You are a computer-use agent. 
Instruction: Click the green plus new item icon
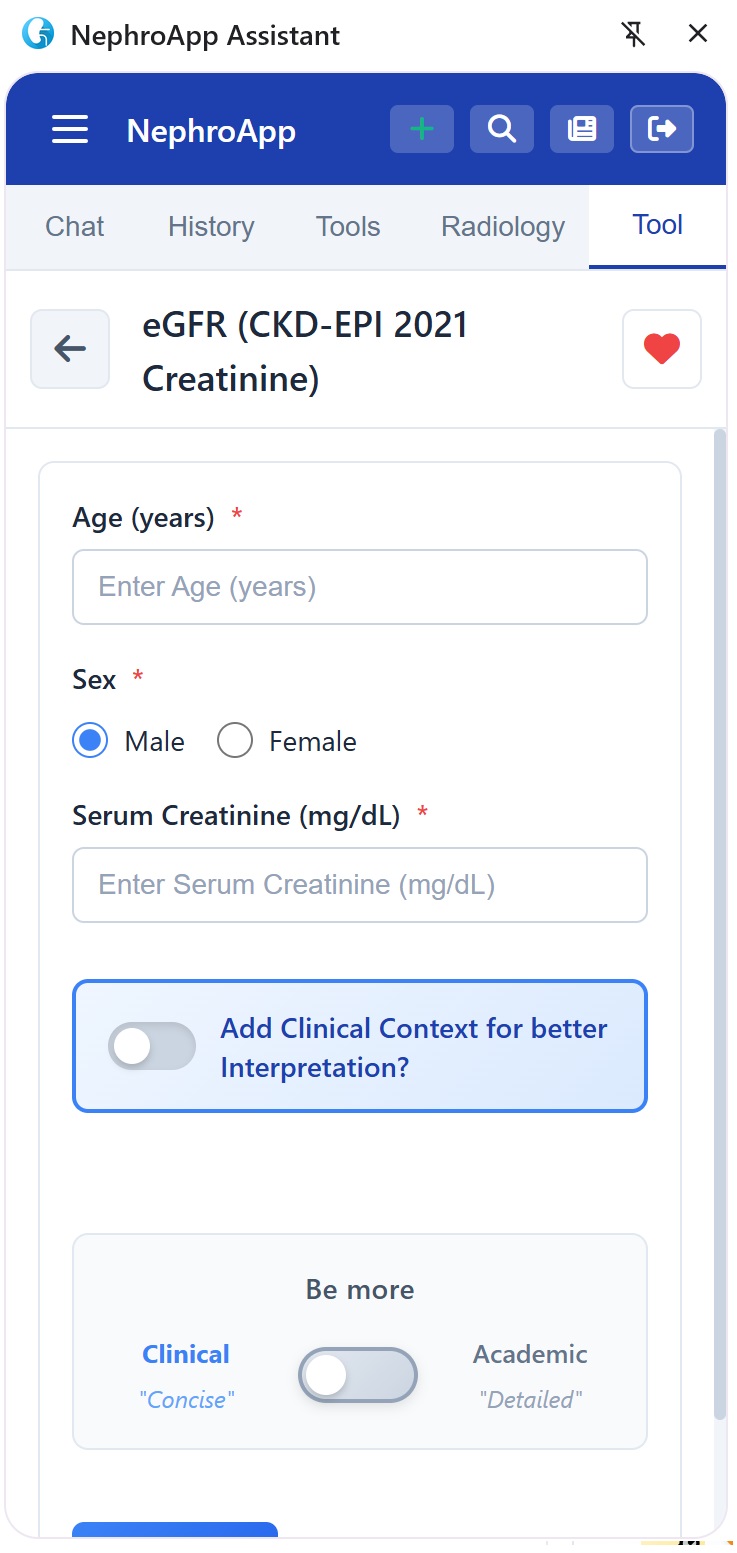[422, 129]
